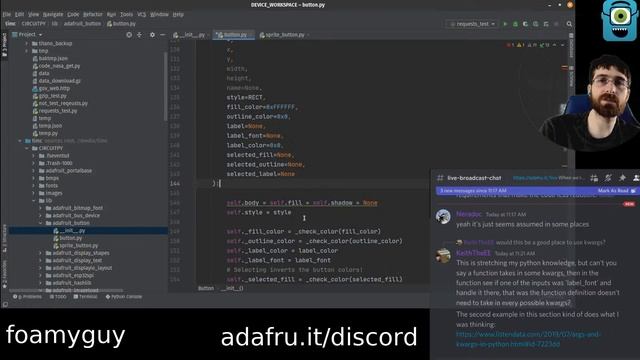Click the Neradoc avatar in Discord

(443, 216)
